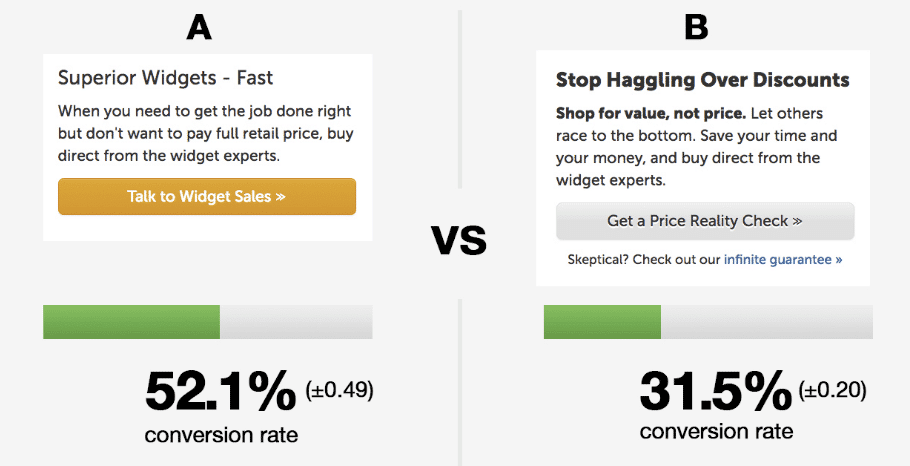
Task: Click the 31.5% conversion figure
Action: [x=715, y=391]
